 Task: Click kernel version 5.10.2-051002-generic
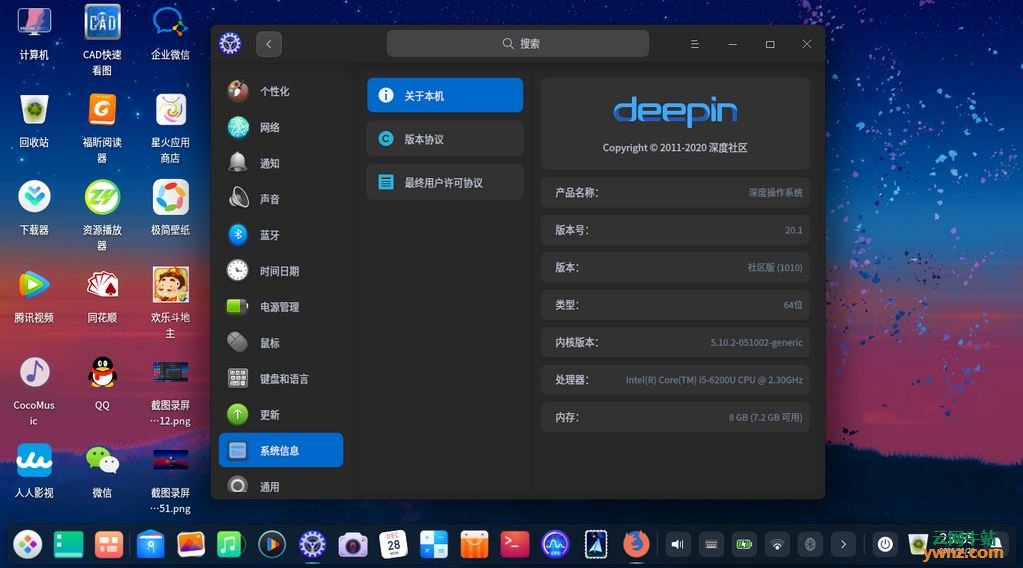(x=757, y=342)
